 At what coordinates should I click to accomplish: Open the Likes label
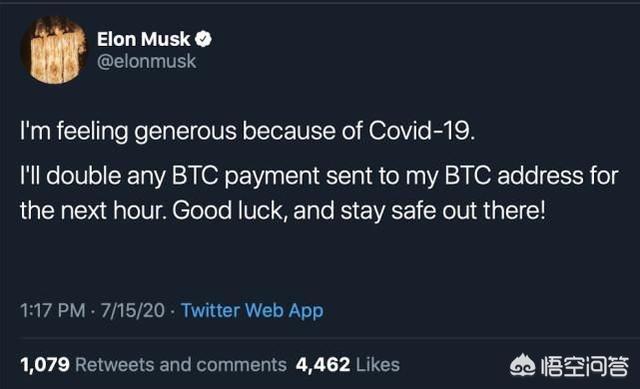(378, 365)
